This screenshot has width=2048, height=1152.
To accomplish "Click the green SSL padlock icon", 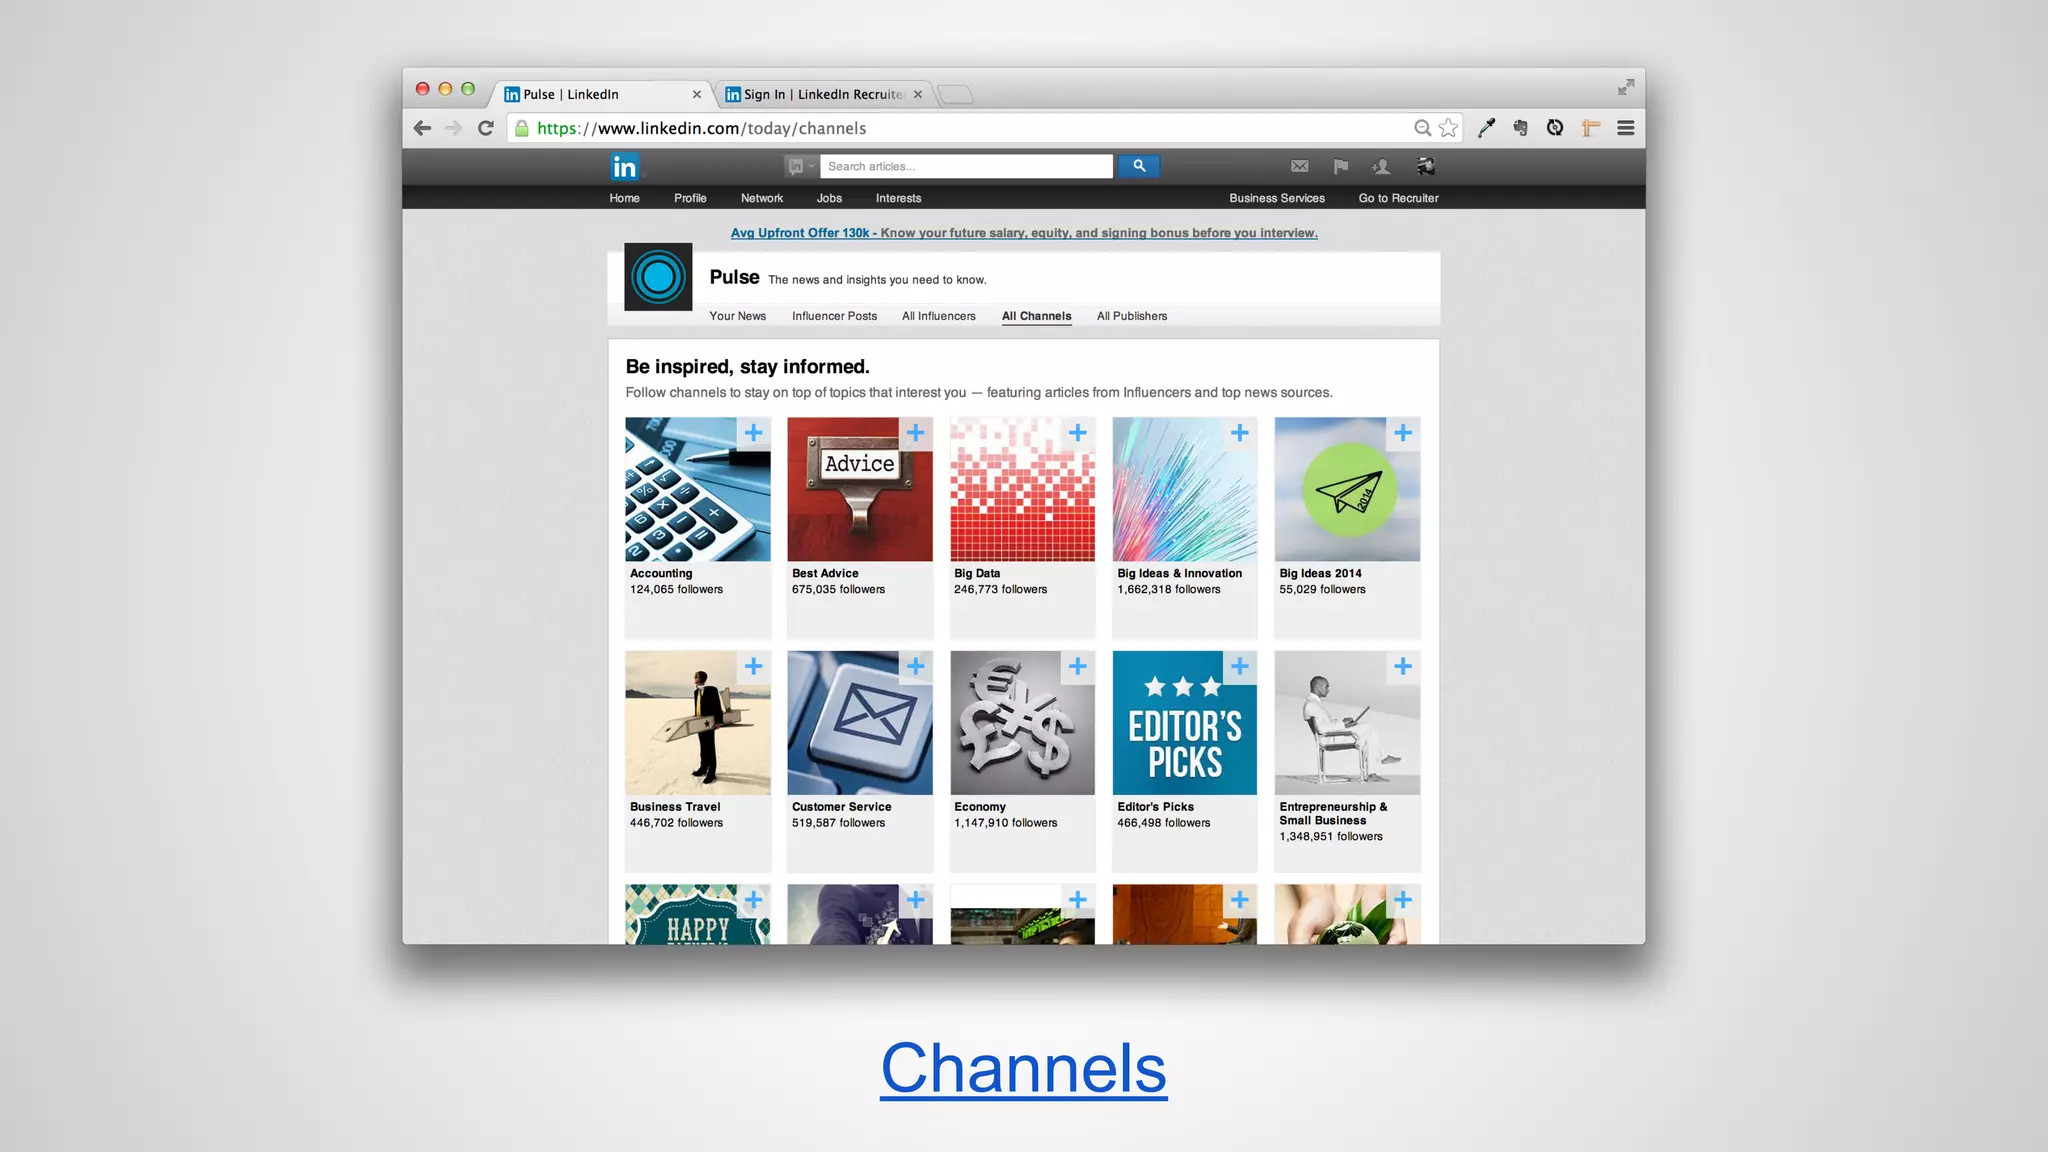I will [521, 128].
